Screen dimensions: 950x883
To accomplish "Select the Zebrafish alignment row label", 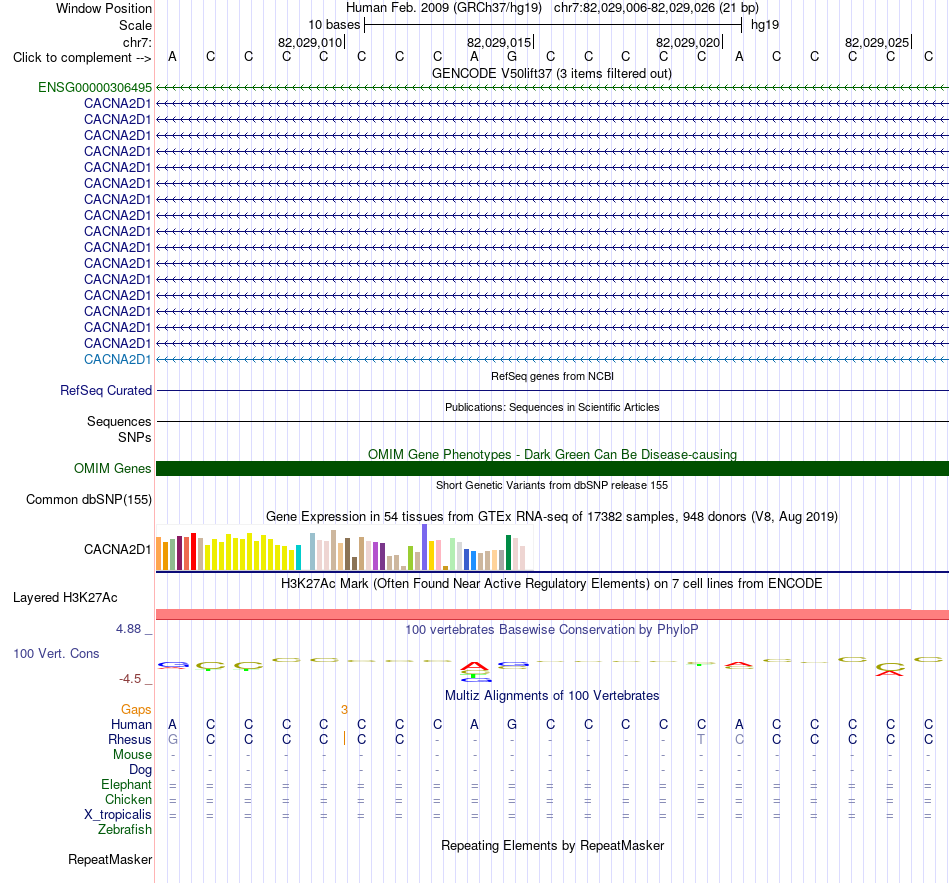I will [x=125, y=829].
